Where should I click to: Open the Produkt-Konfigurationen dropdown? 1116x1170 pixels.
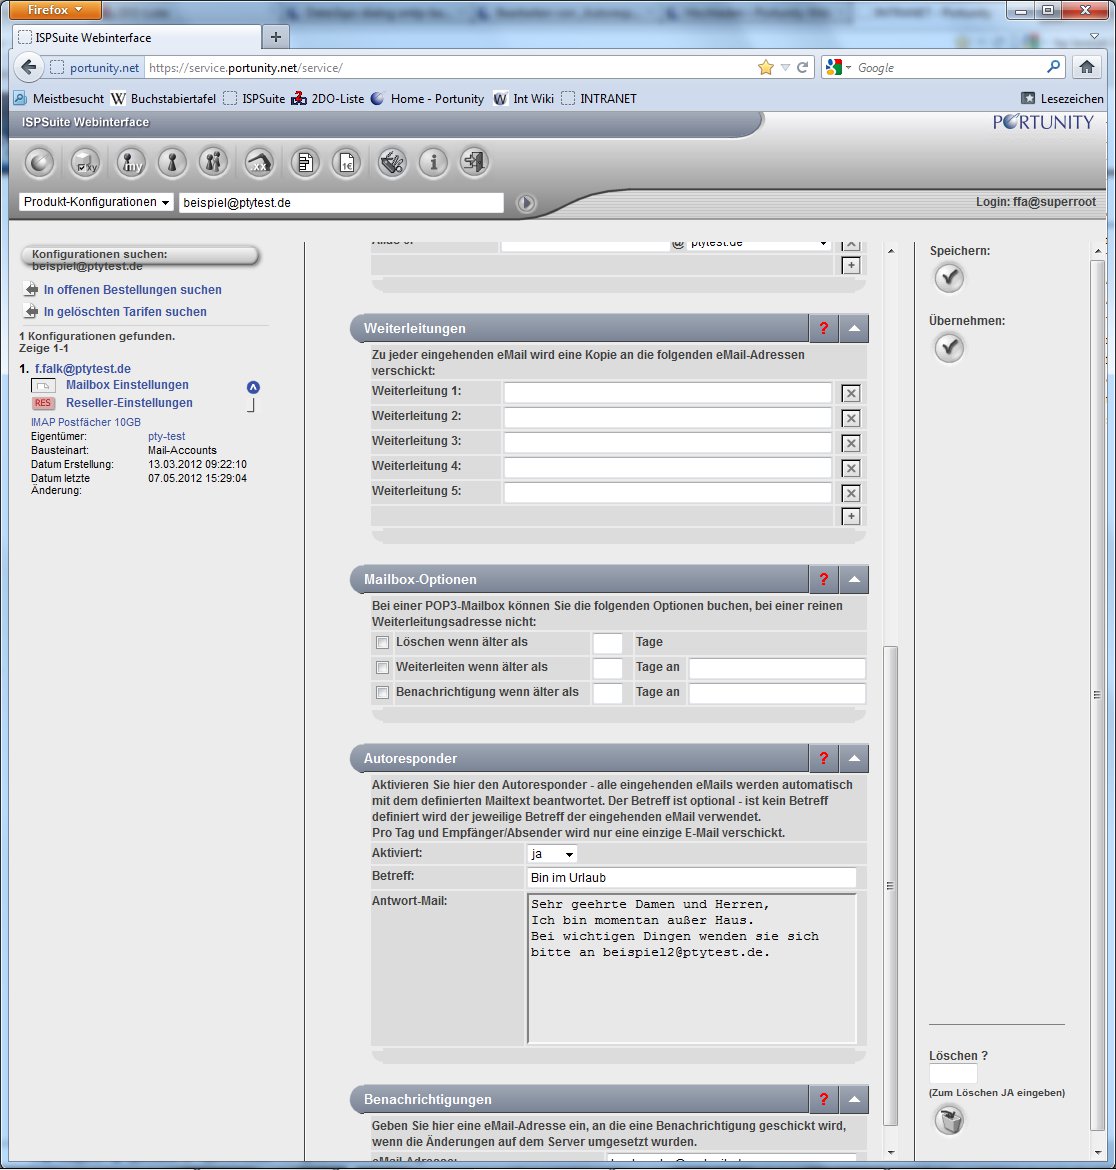[96, 202]
